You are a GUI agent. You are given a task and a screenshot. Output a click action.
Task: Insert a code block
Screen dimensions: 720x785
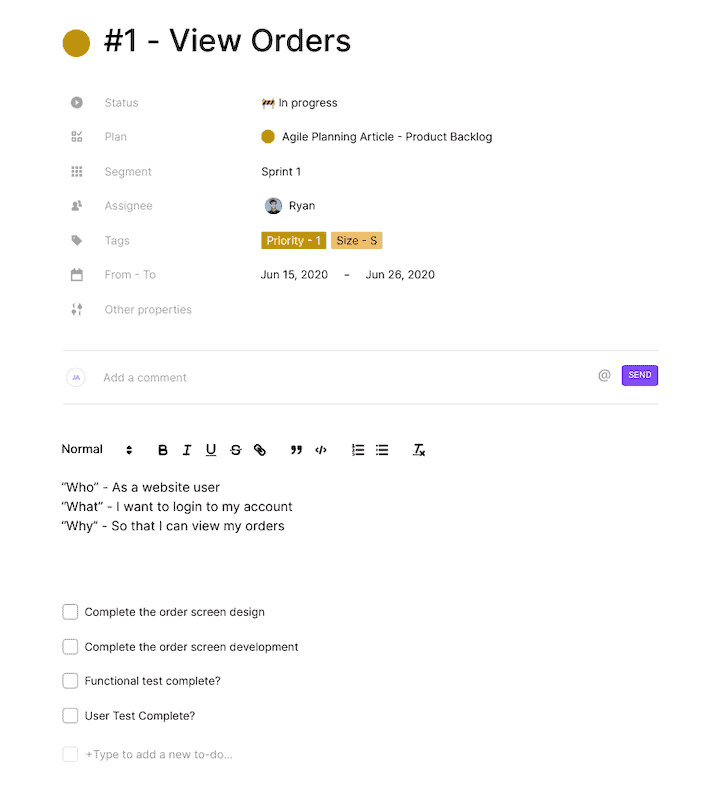[321, 450]
